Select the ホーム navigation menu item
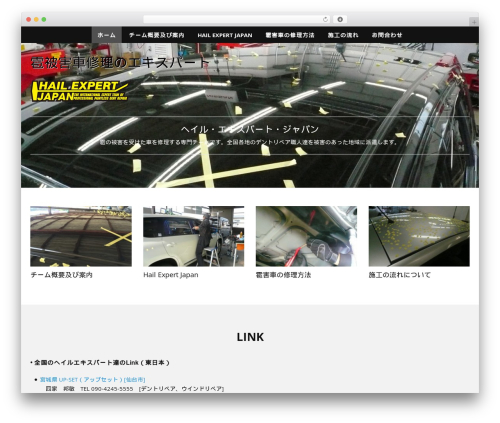This screenshot has height=423, width=500. click(x=107, y=35)
